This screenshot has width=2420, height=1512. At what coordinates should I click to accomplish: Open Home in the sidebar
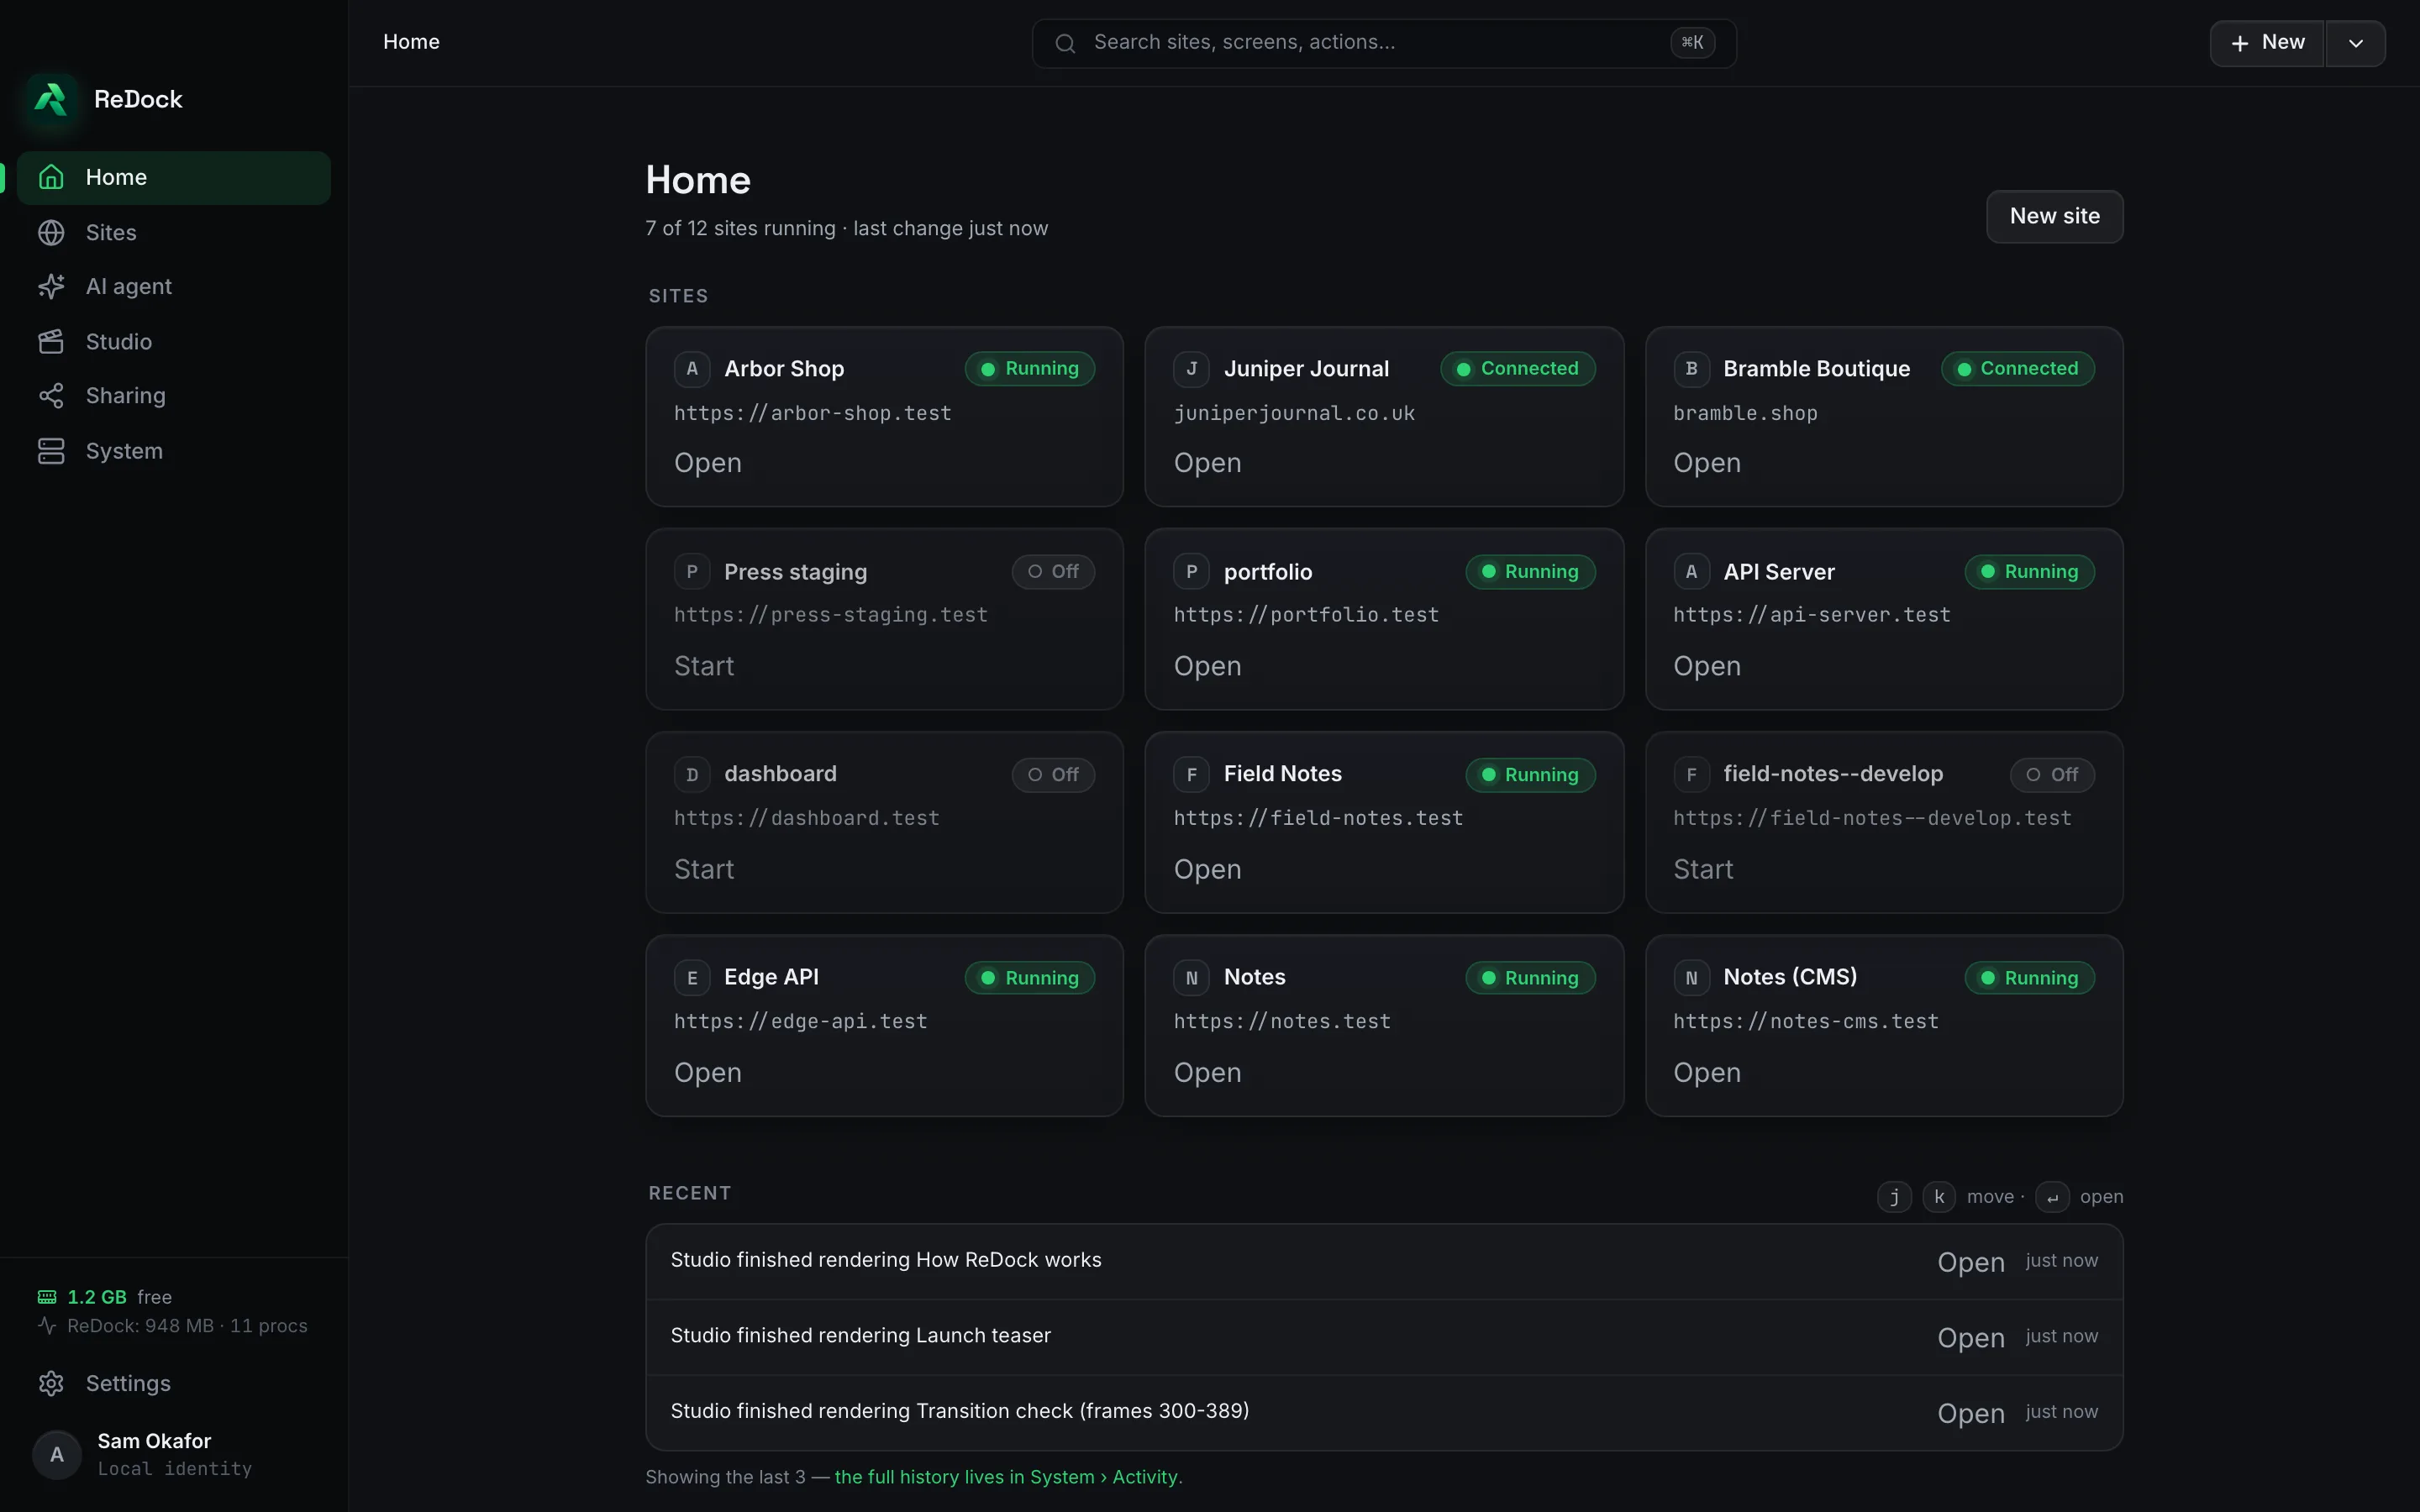(x=173, y=177)
